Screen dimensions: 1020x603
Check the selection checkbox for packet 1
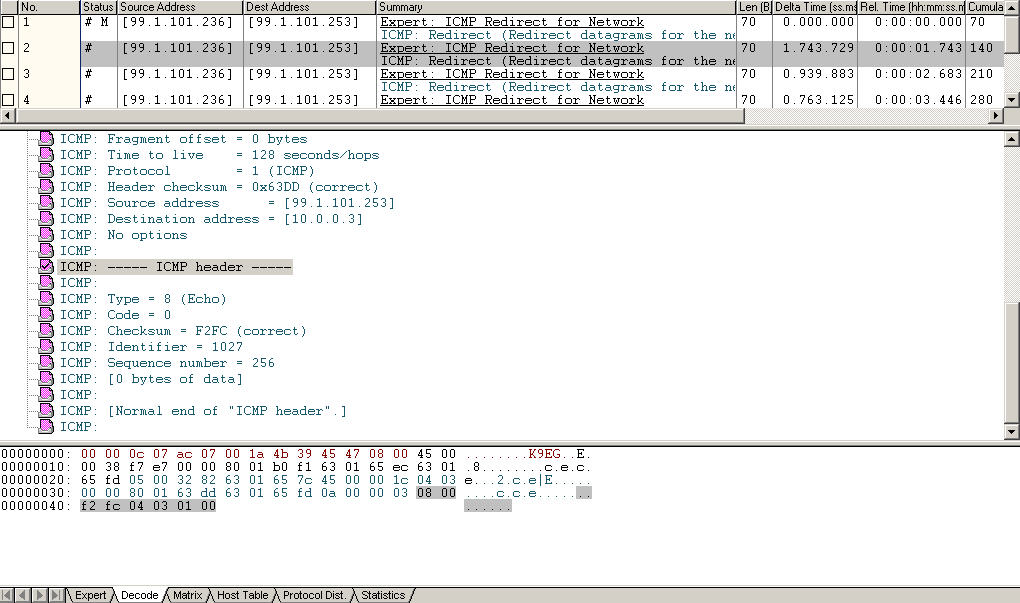tap(8, 21)
